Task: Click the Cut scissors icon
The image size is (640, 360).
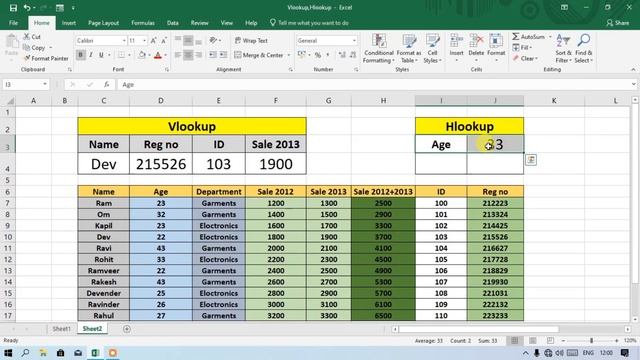Action: coord(27,37)
